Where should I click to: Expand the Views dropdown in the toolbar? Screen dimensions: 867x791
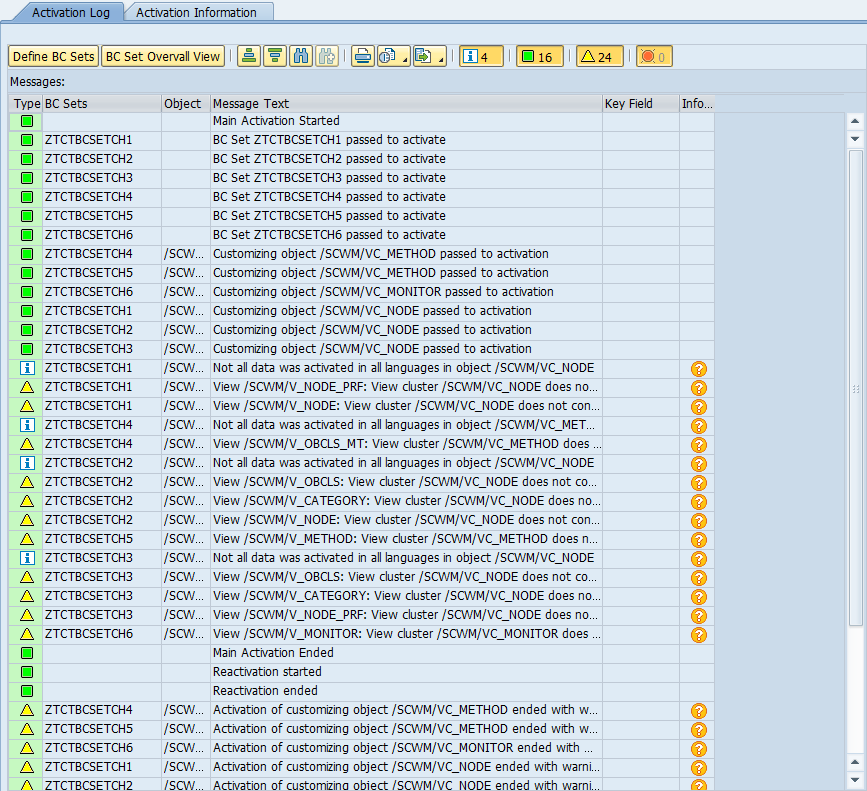tap(405, 58)
